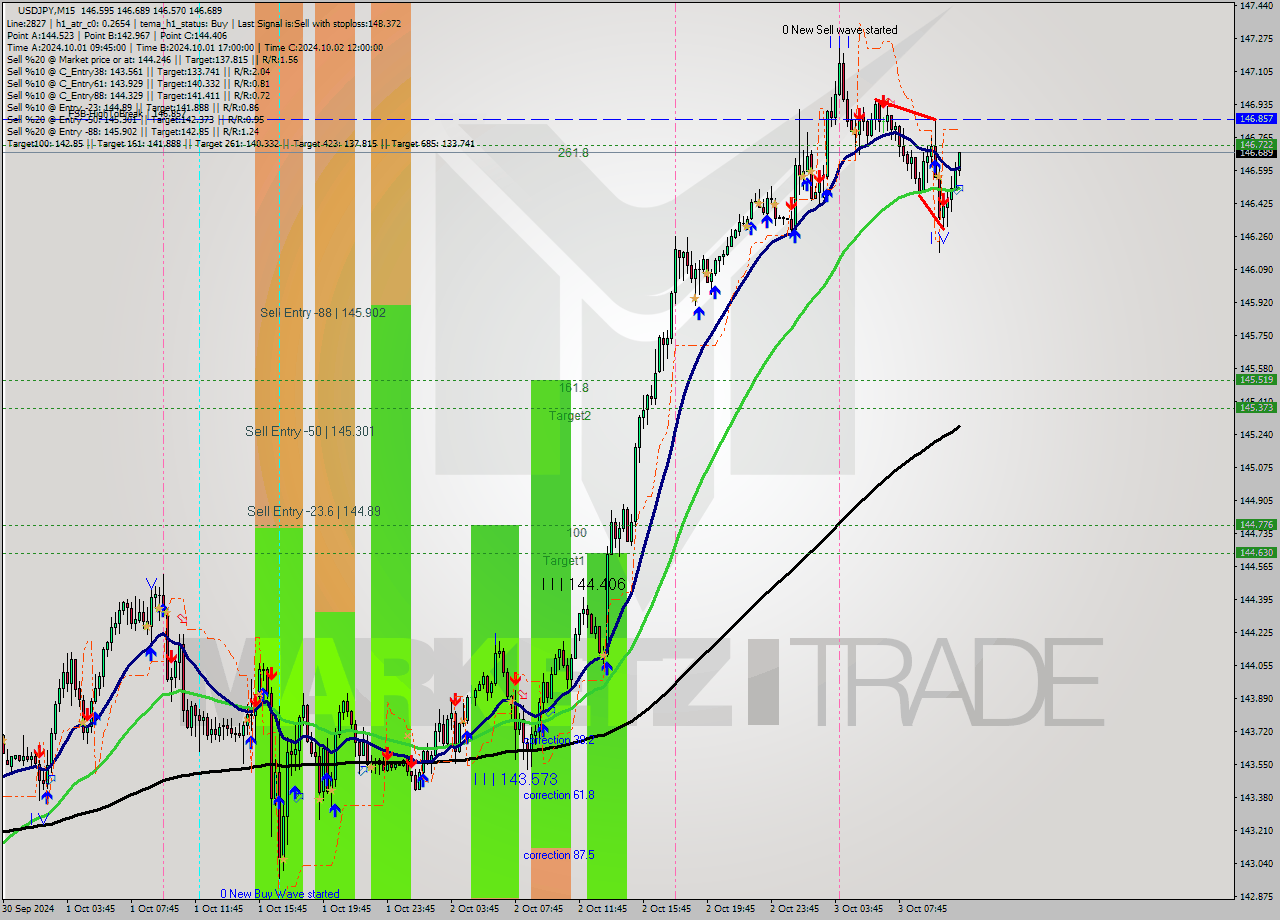
Task: Click the 144.055 price axis value
Action: pos(1256,665)
